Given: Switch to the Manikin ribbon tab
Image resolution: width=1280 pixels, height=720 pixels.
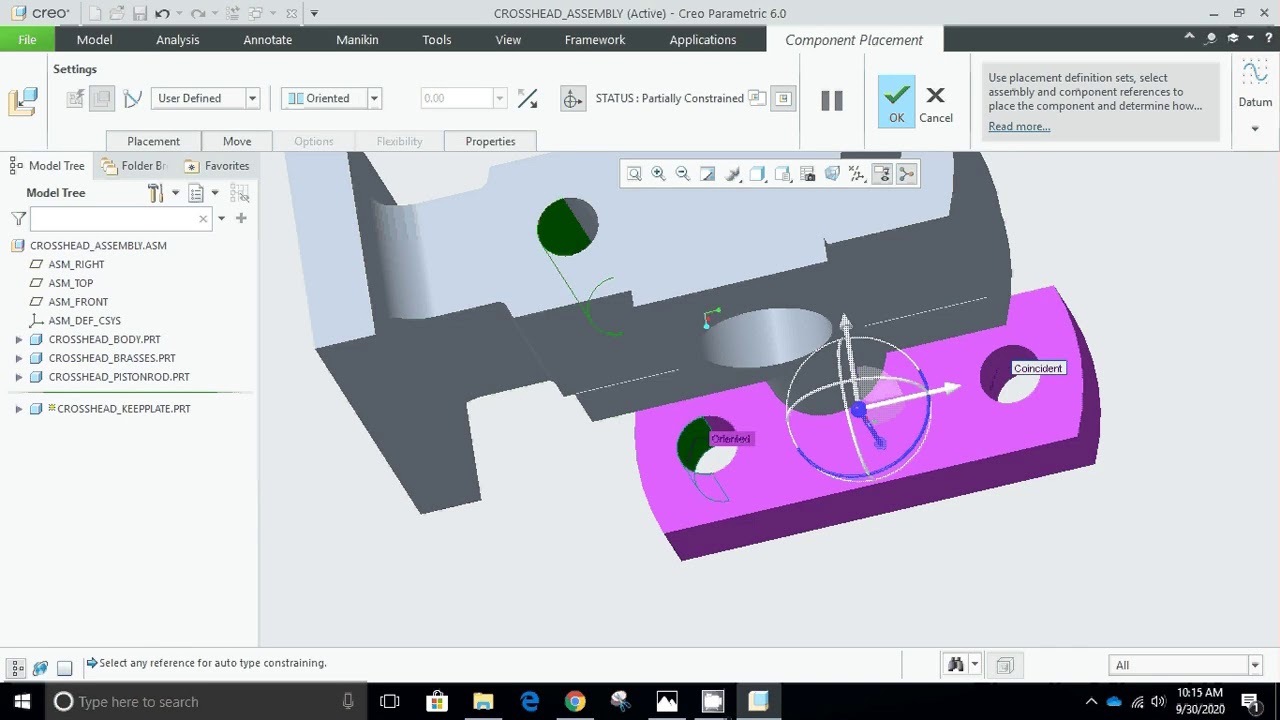Looking at the screenshot, I should pyautogui.click(x=357, y=39).
